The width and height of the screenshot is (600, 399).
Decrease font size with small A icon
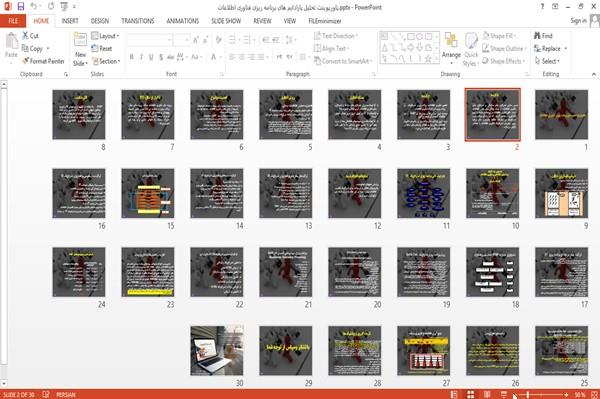click(205, 40)
